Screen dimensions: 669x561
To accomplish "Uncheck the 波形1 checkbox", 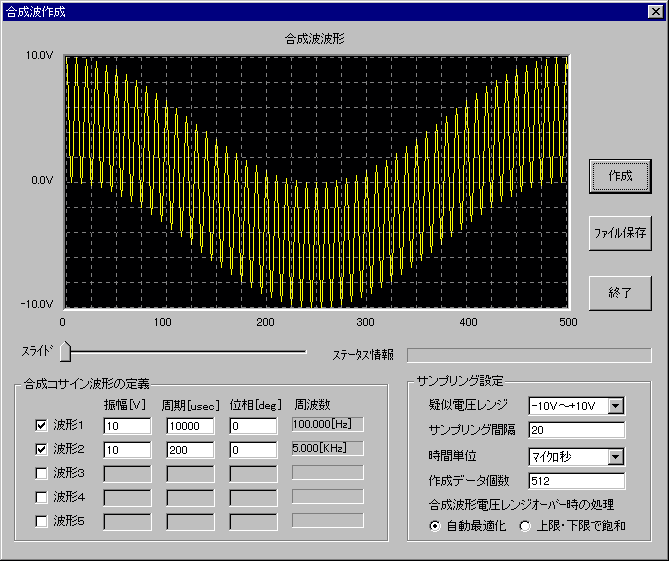I will (x=41, y=425).
